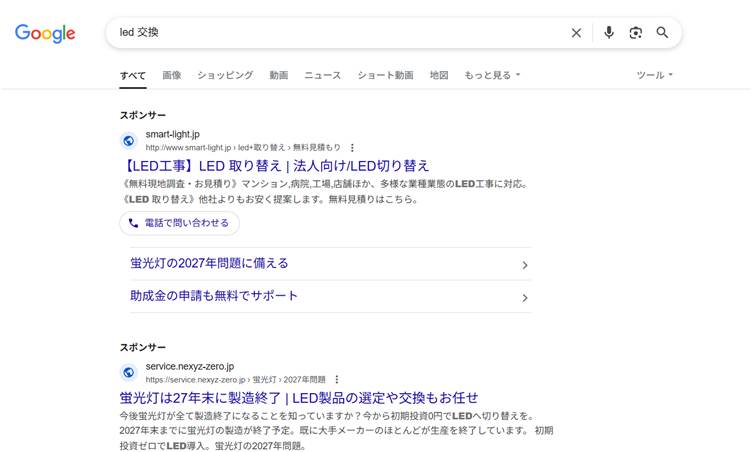Click the magnifying glass search icon
Image resolution: width=752 pixels, height=452 pixels.
tap(662, 33)
